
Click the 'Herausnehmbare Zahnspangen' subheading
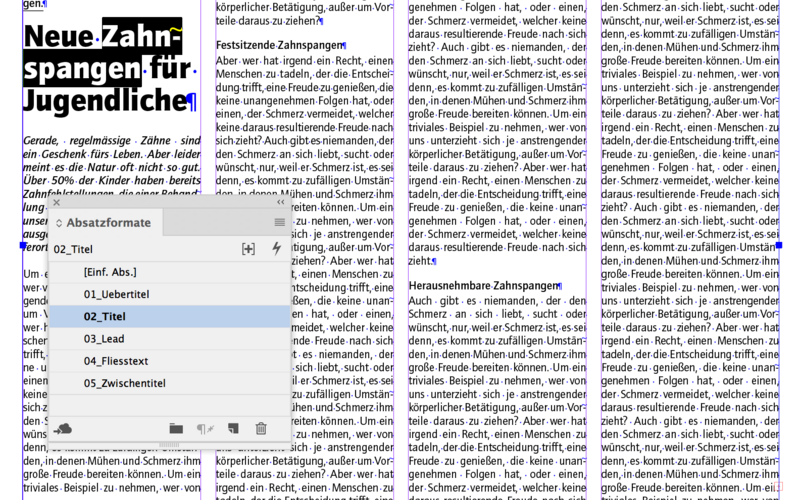[483, 286]
